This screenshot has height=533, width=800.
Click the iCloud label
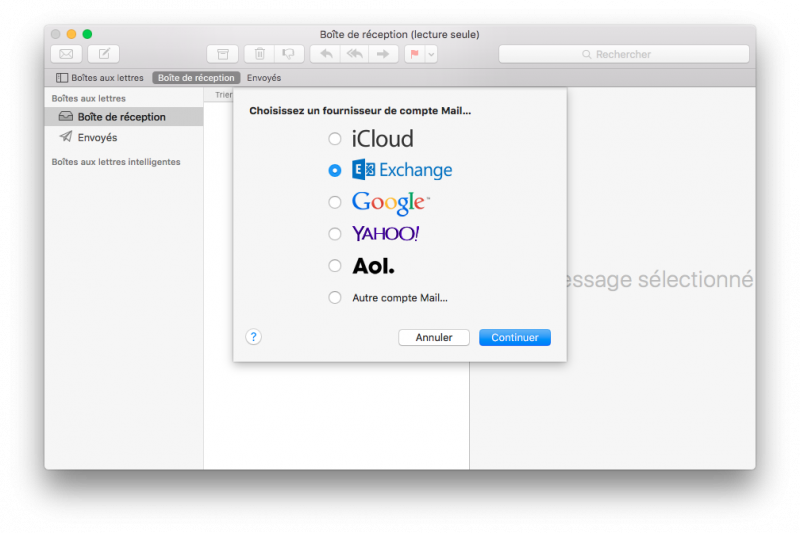[x=383, y=139]
